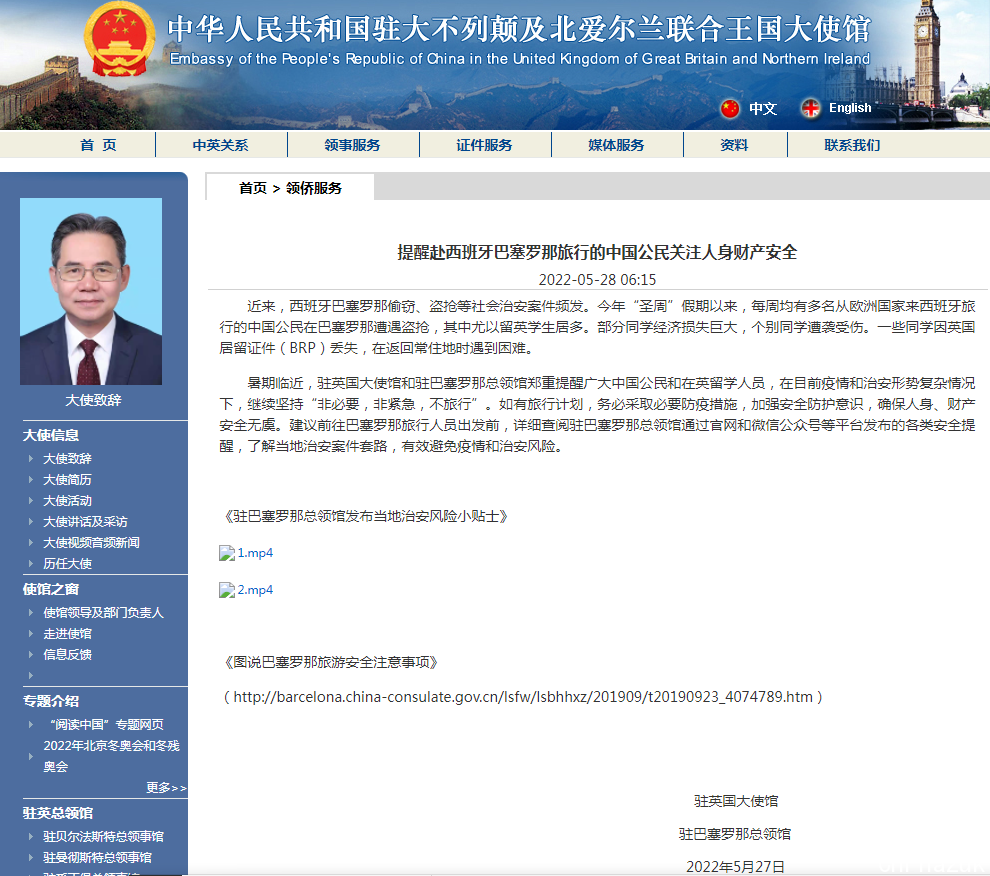Click the date 2022-05-28 06:15
Viewport: 990px width, 876px height.
(597, 280)
